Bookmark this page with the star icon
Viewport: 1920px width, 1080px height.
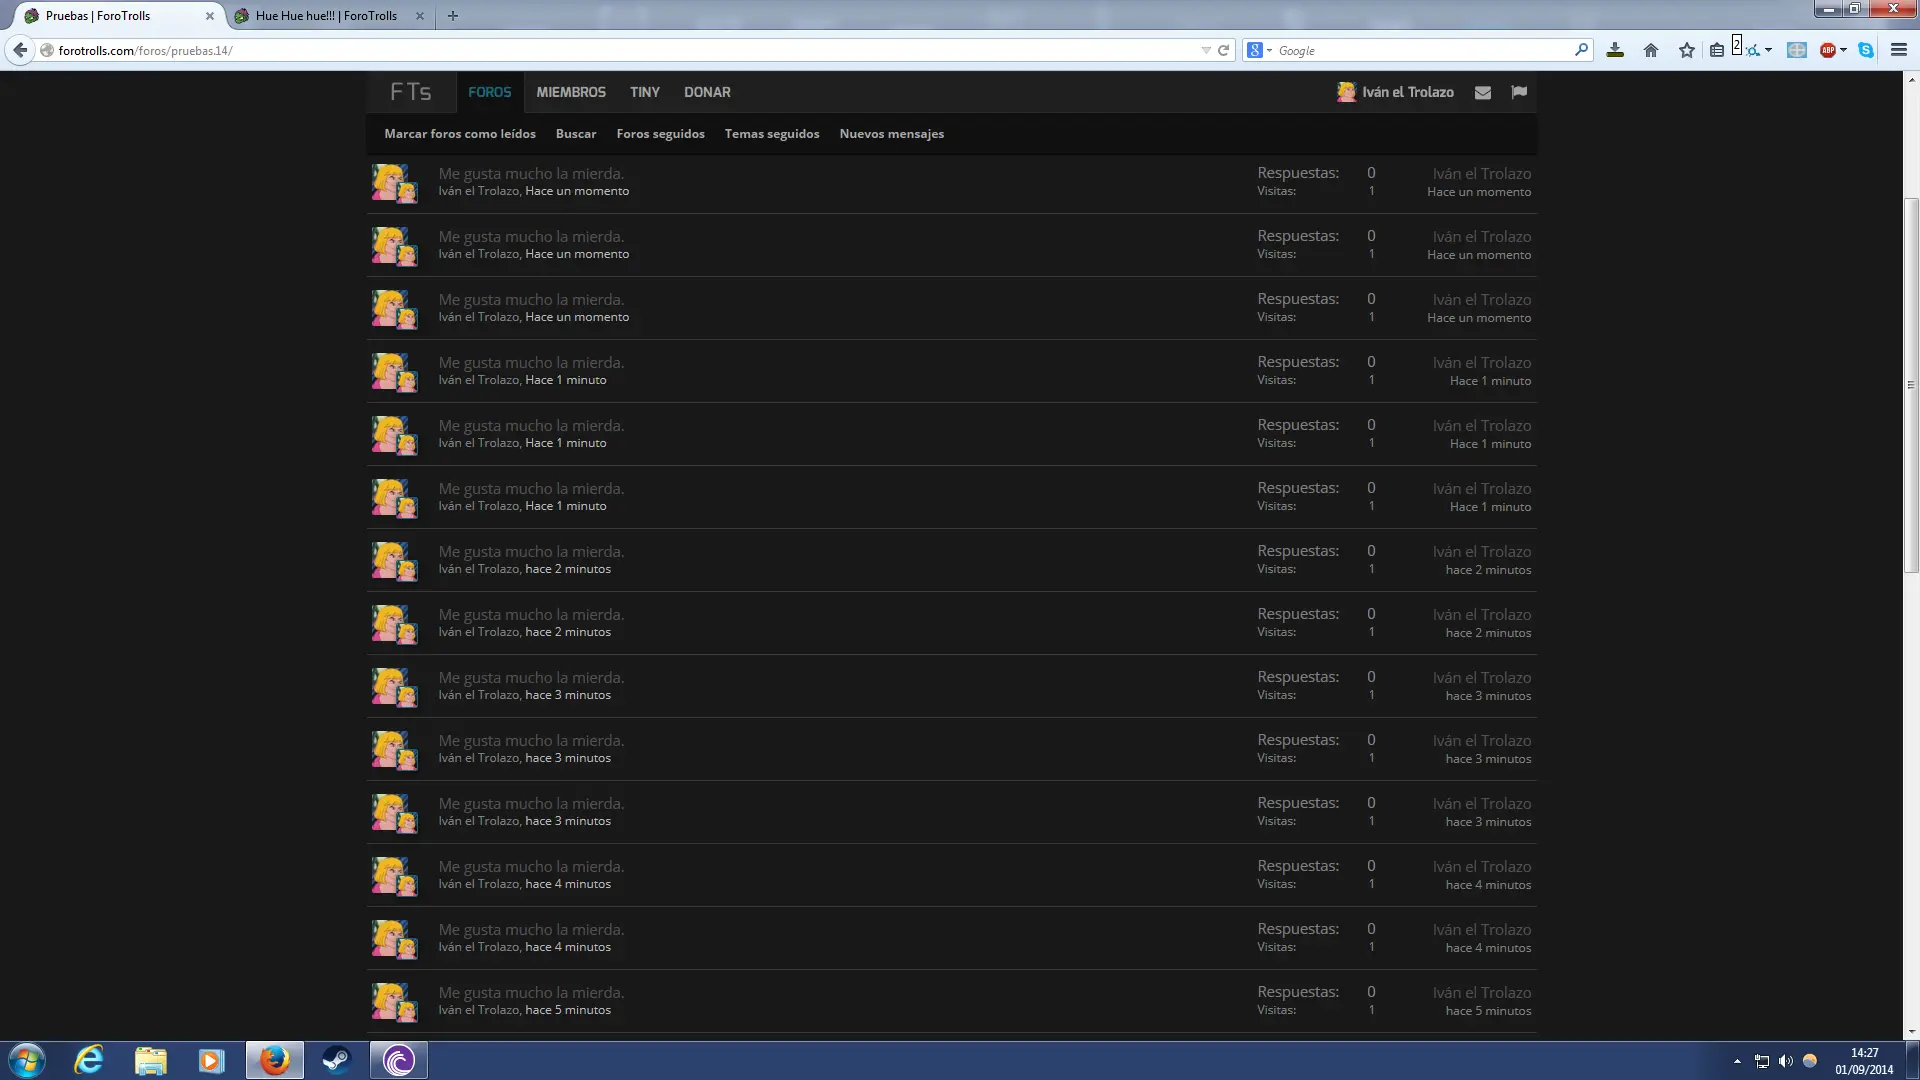pyautogui.click(x=1687, y=50)
